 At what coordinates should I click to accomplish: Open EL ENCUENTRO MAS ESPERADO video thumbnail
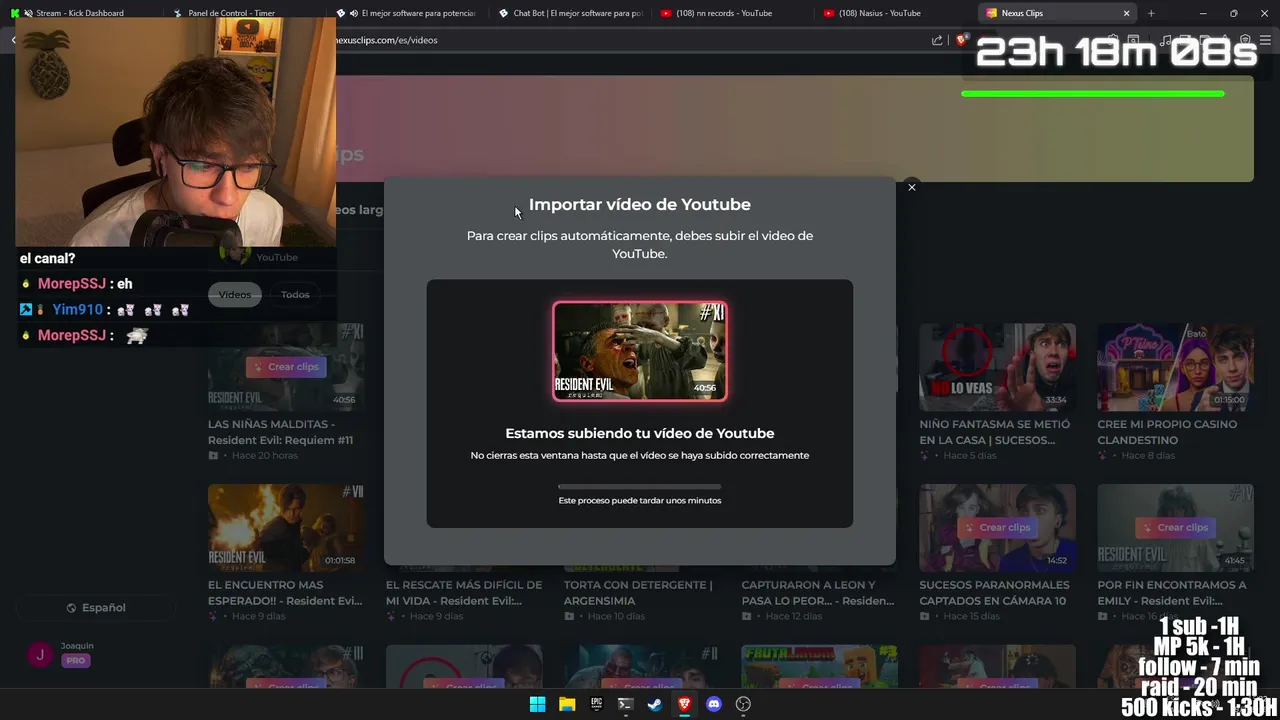click(x=286, y=527)
